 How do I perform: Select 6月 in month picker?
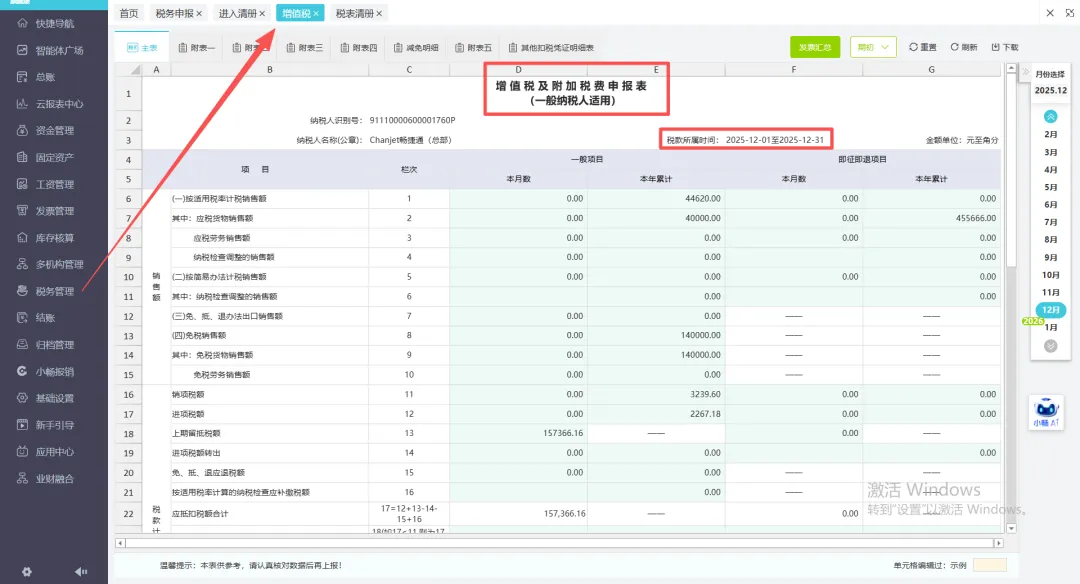coord(1050,205)
